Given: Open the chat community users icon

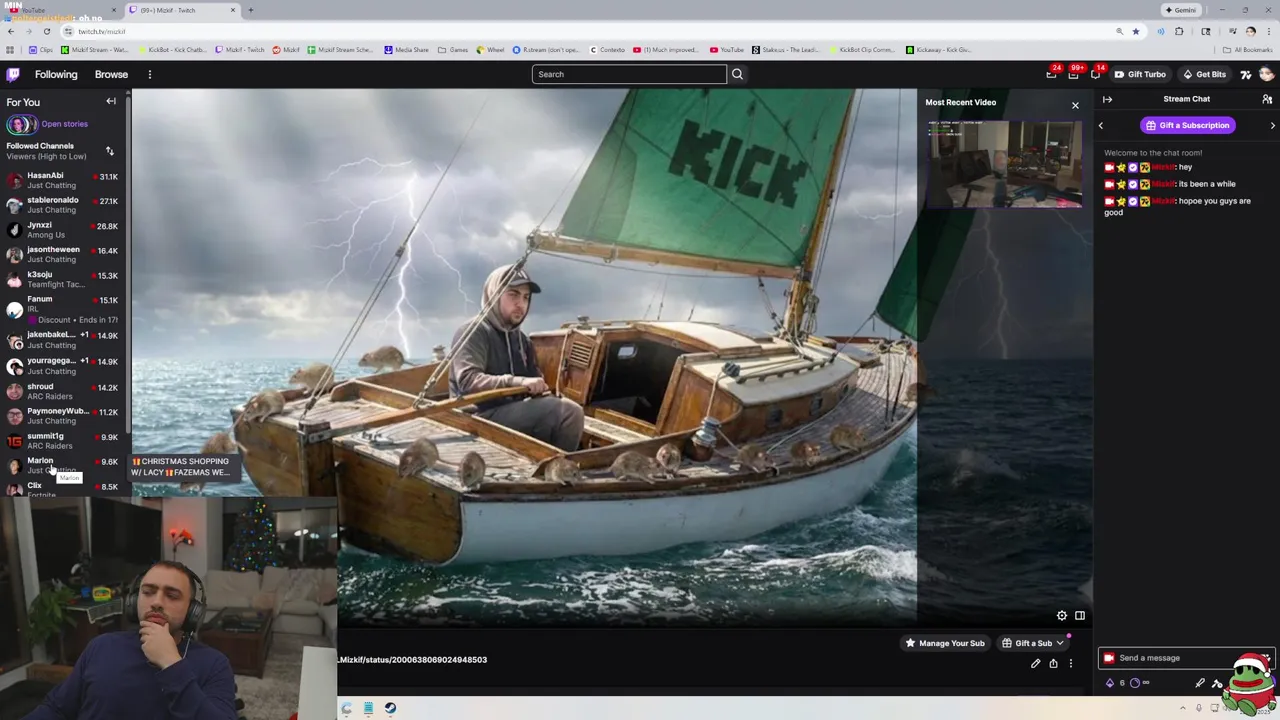Looking at the screenshot, I should [1267, 99].
